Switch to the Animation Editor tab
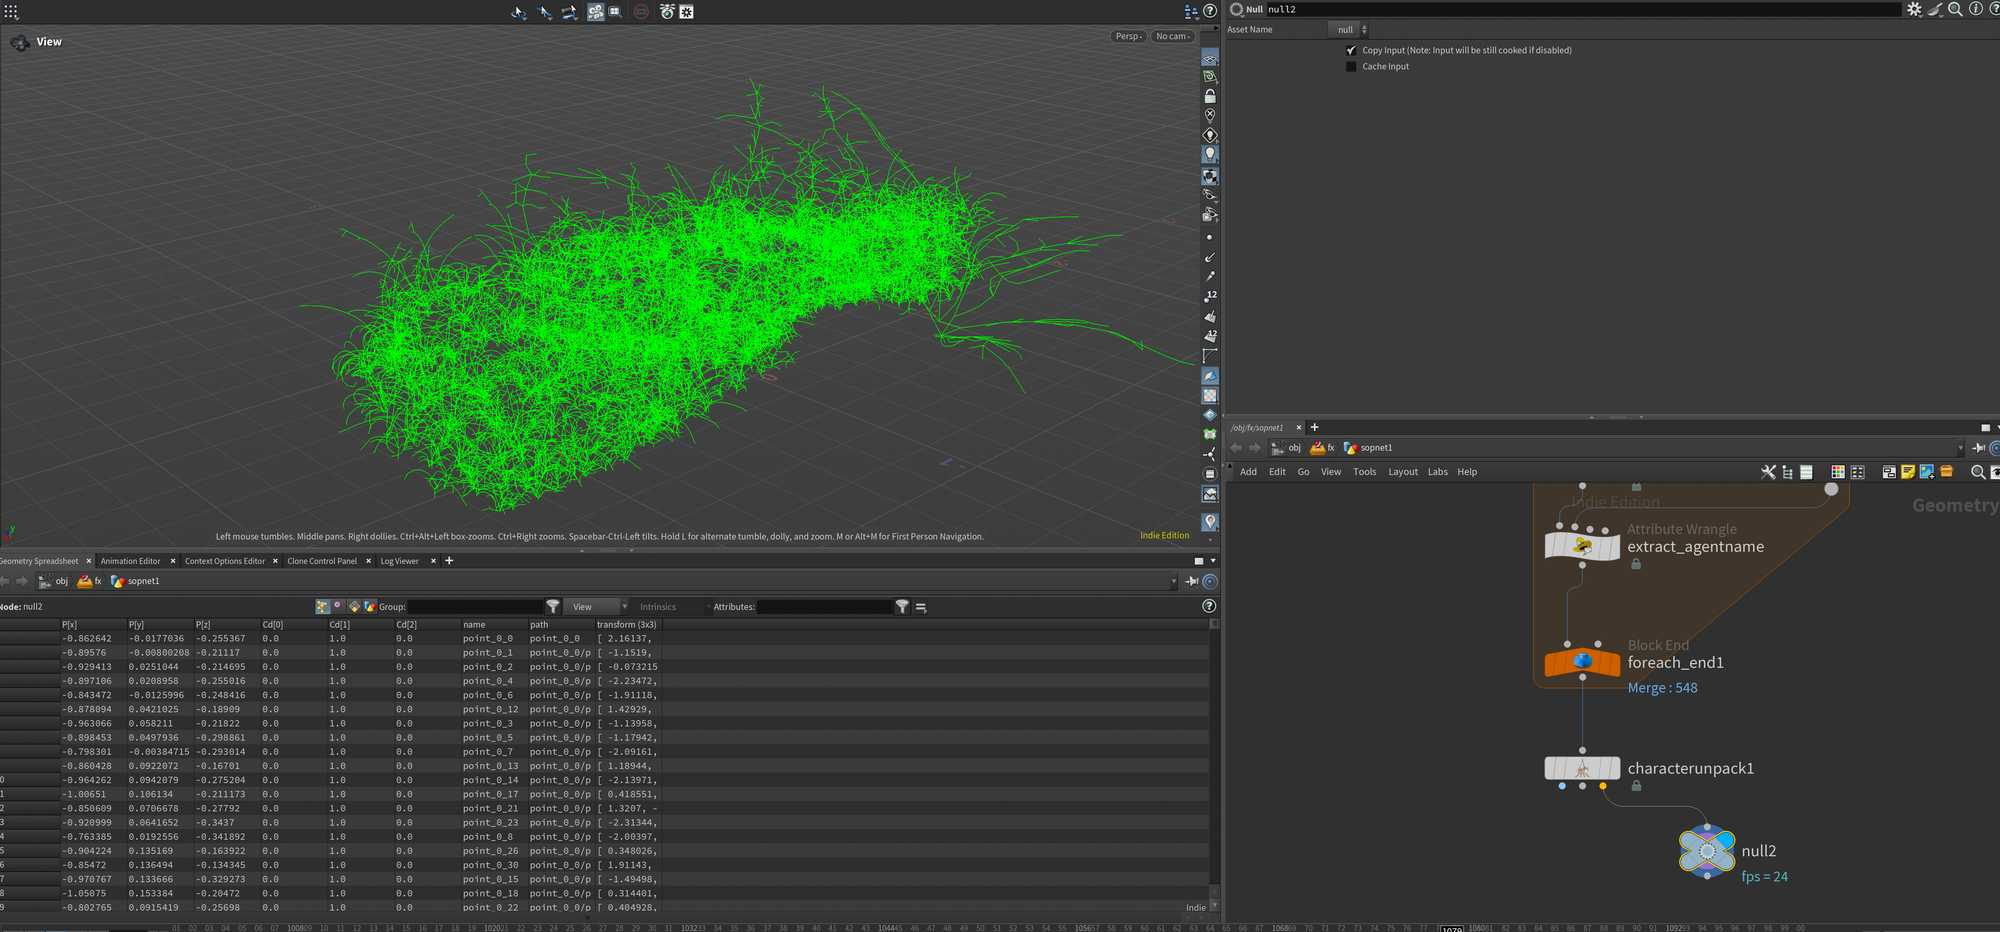This screenshot has height=932, width=2000. pyautogui.click(x=130, y=561)
